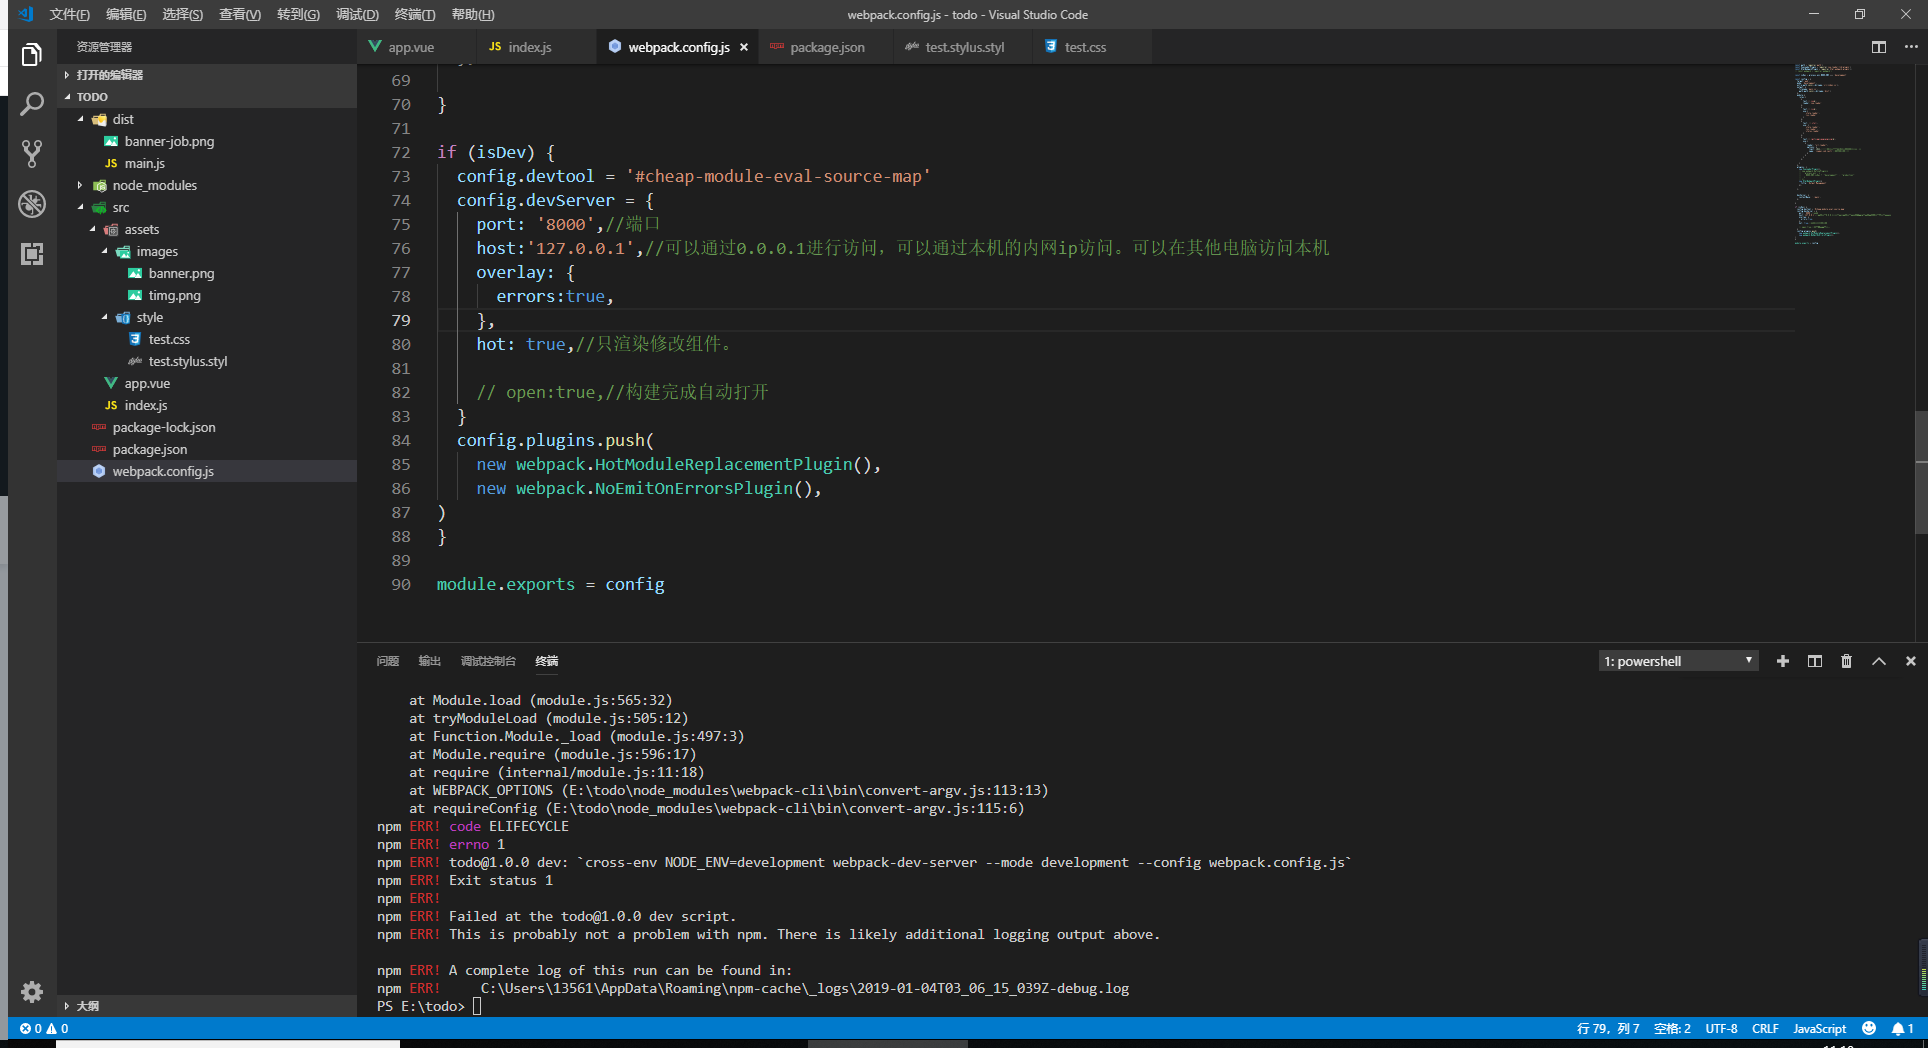The image size is (1928, 1048).
Task: Change the UTF-8 file encoding
Action: click(x=1721, y=1028)
